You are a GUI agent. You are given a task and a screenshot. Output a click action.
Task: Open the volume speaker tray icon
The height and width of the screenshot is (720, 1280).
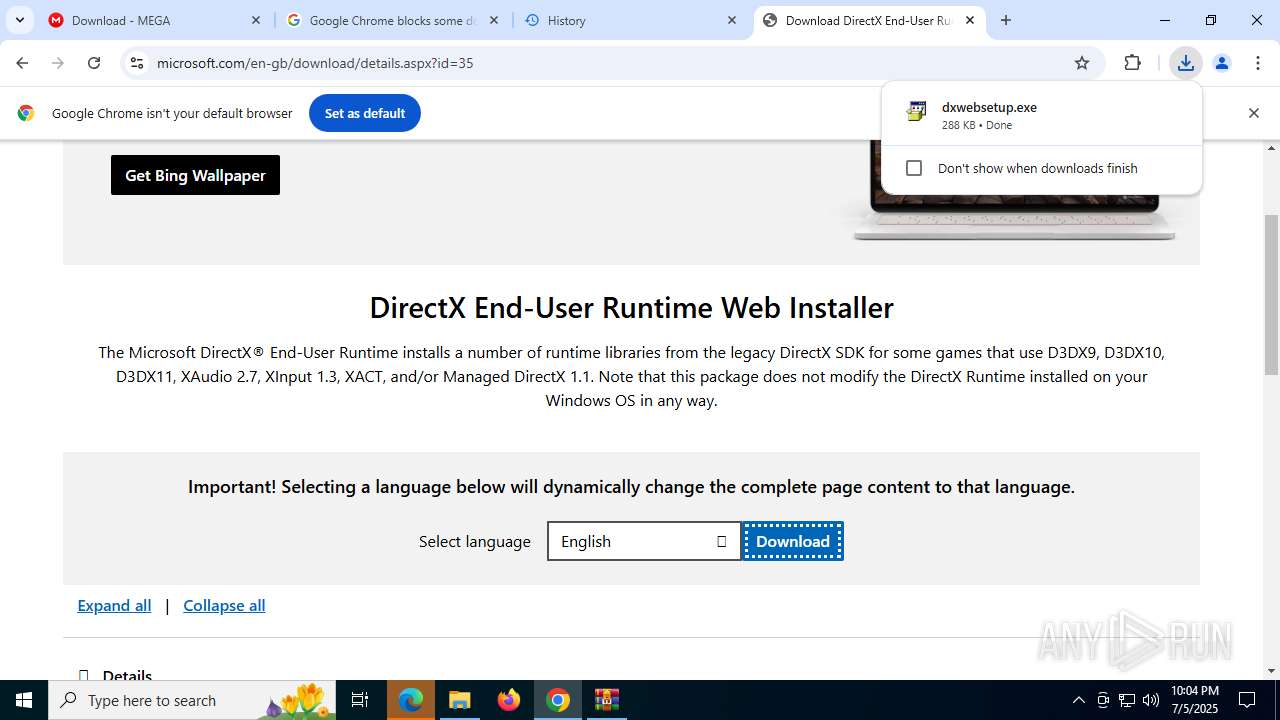(x=1151, y=700)
